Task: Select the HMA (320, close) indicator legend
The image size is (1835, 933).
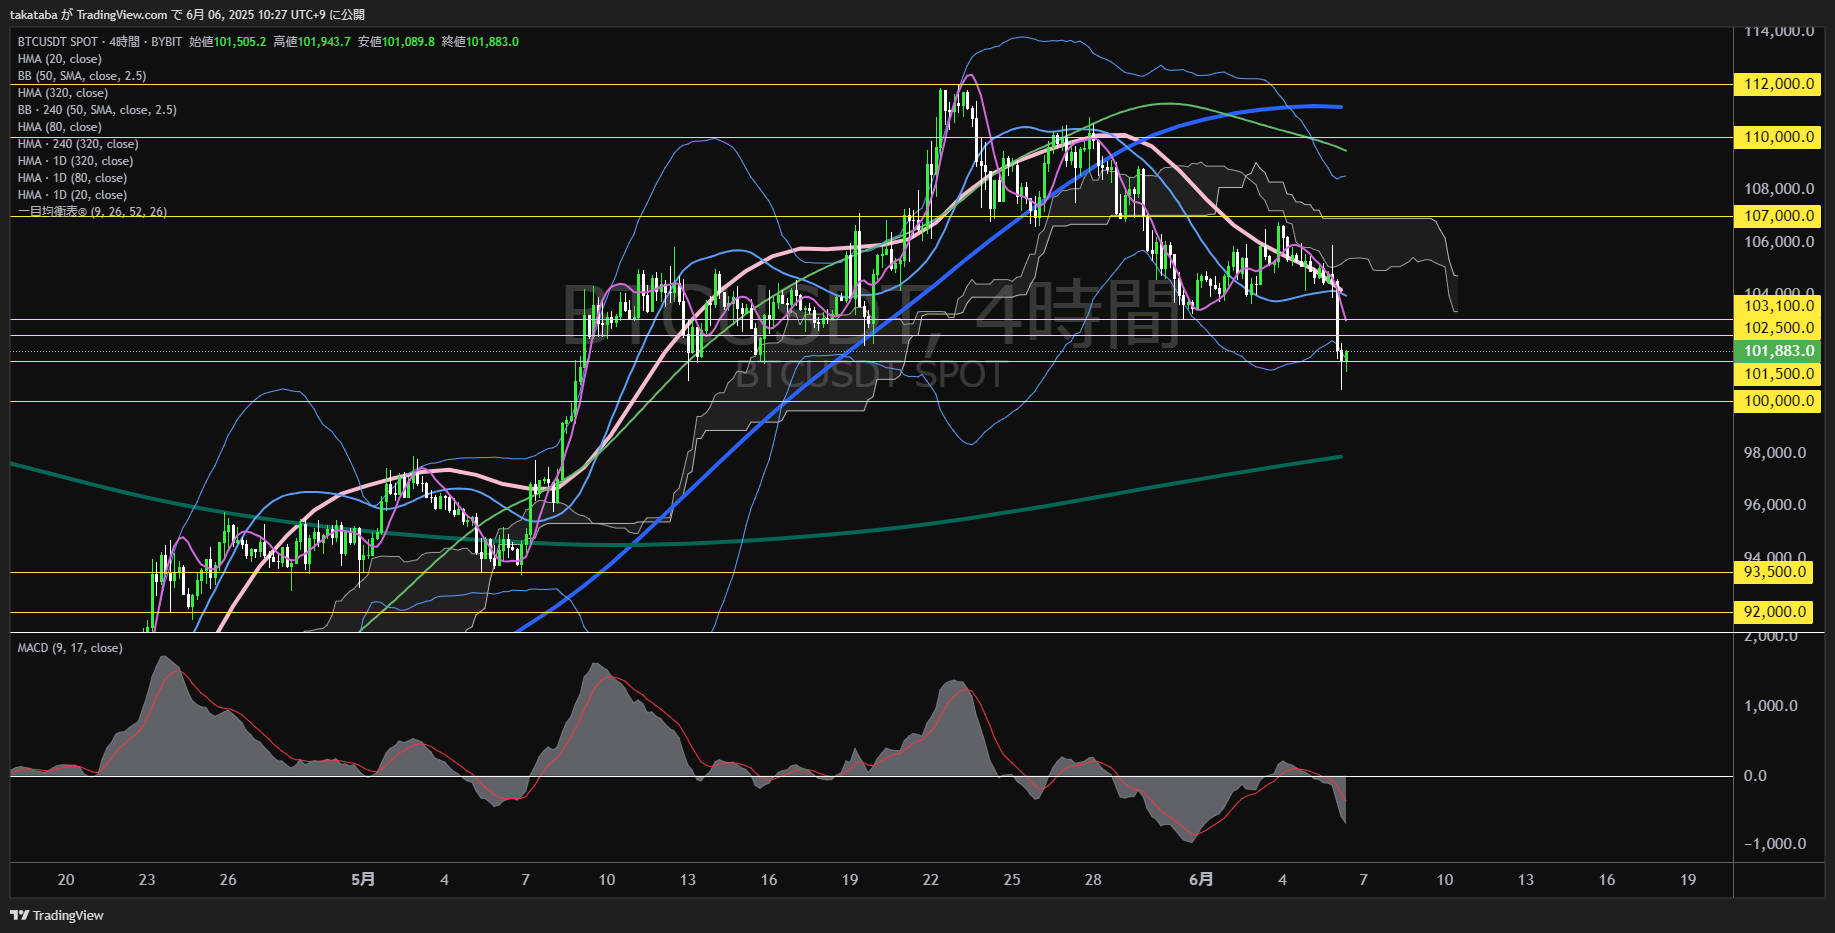Action: pyautogui.click(x=63, y=93)
